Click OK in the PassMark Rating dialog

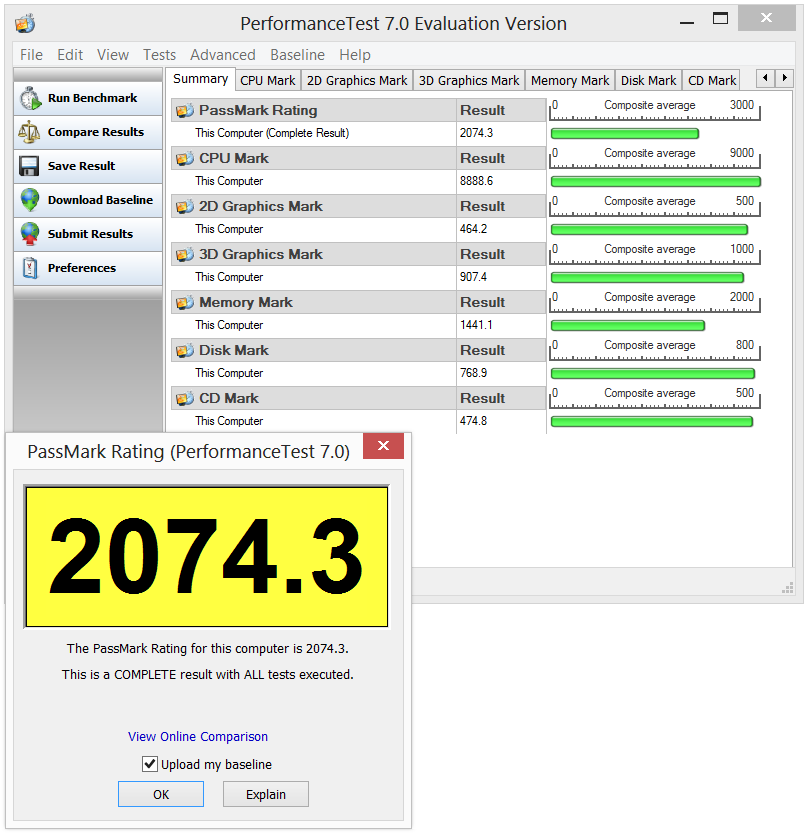161,794
